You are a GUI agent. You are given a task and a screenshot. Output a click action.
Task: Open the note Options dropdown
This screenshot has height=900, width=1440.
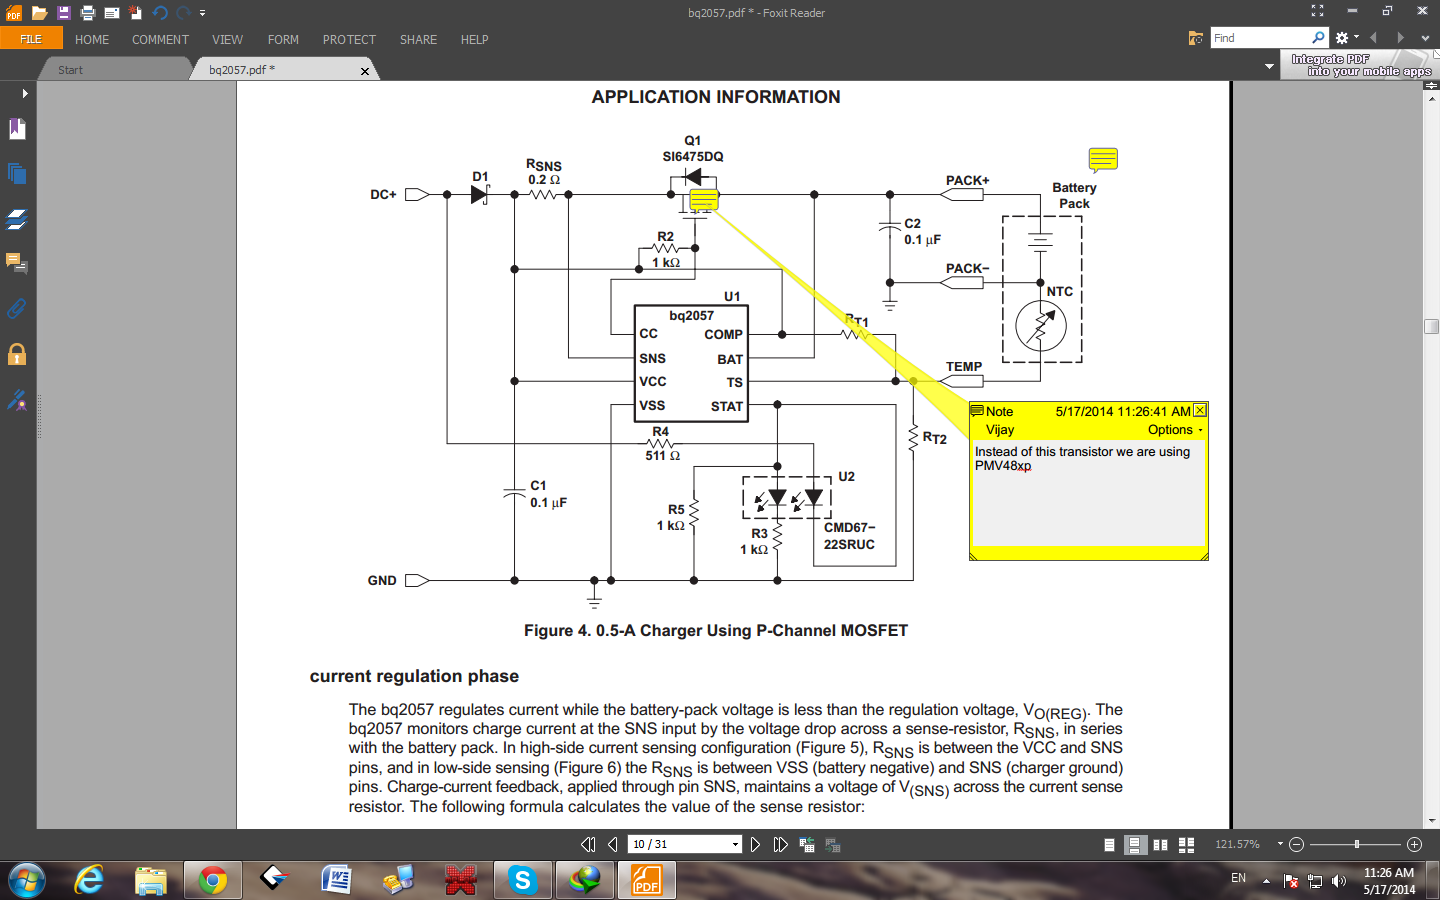1175,430
